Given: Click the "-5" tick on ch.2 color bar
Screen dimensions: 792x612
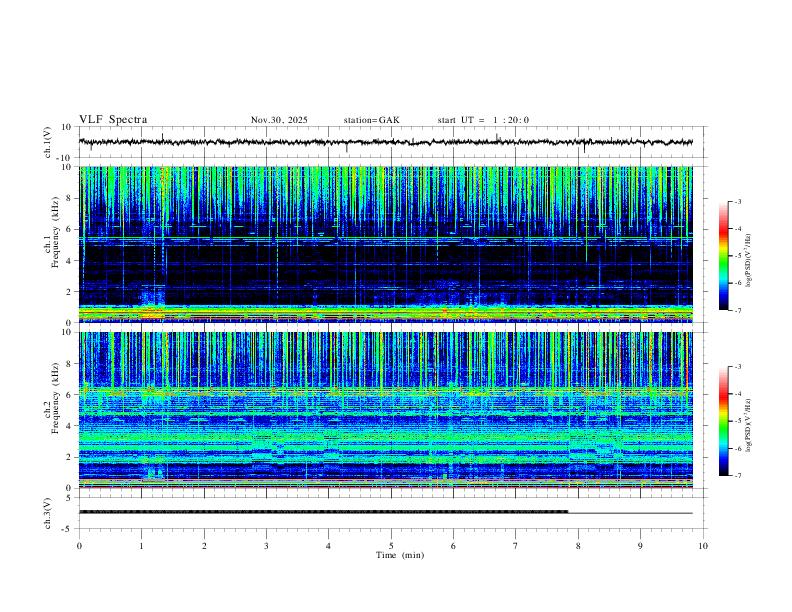Looking at the screenshot, I should (738, 421).
